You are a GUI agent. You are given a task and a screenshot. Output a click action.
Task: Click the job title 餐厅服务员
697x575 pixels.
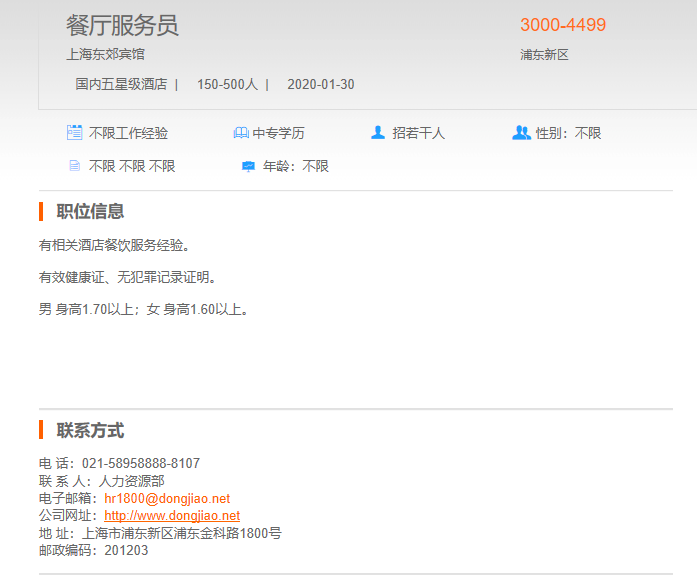(x=122, y=25)
